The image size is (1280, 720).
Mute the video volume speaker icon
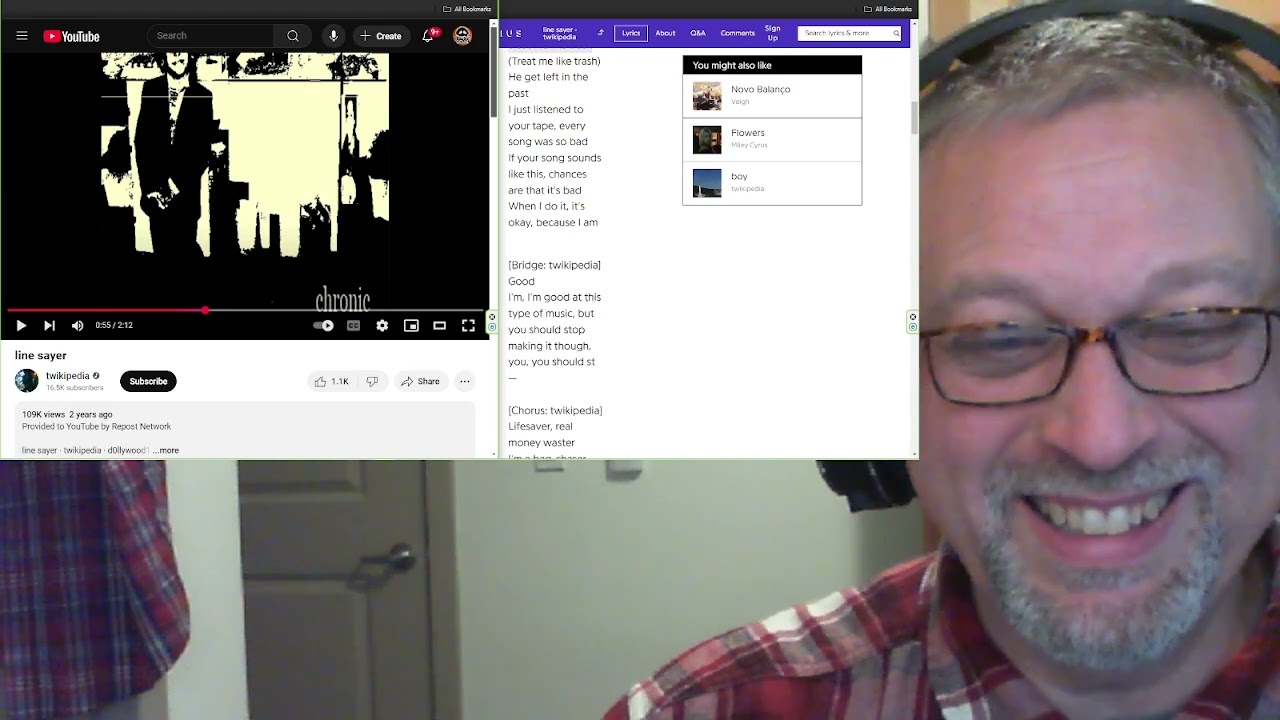(77, 325)
